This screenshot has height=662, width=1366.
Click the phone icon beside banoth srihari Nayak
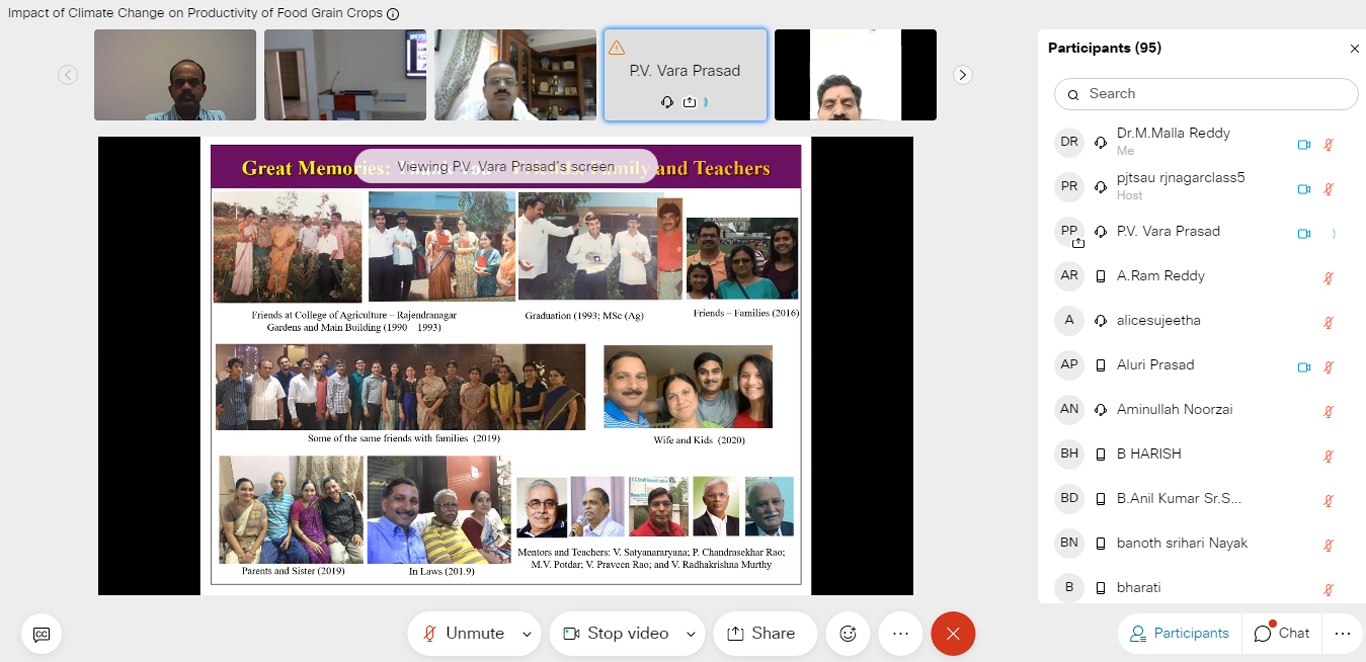click(x=1100, y=543)
